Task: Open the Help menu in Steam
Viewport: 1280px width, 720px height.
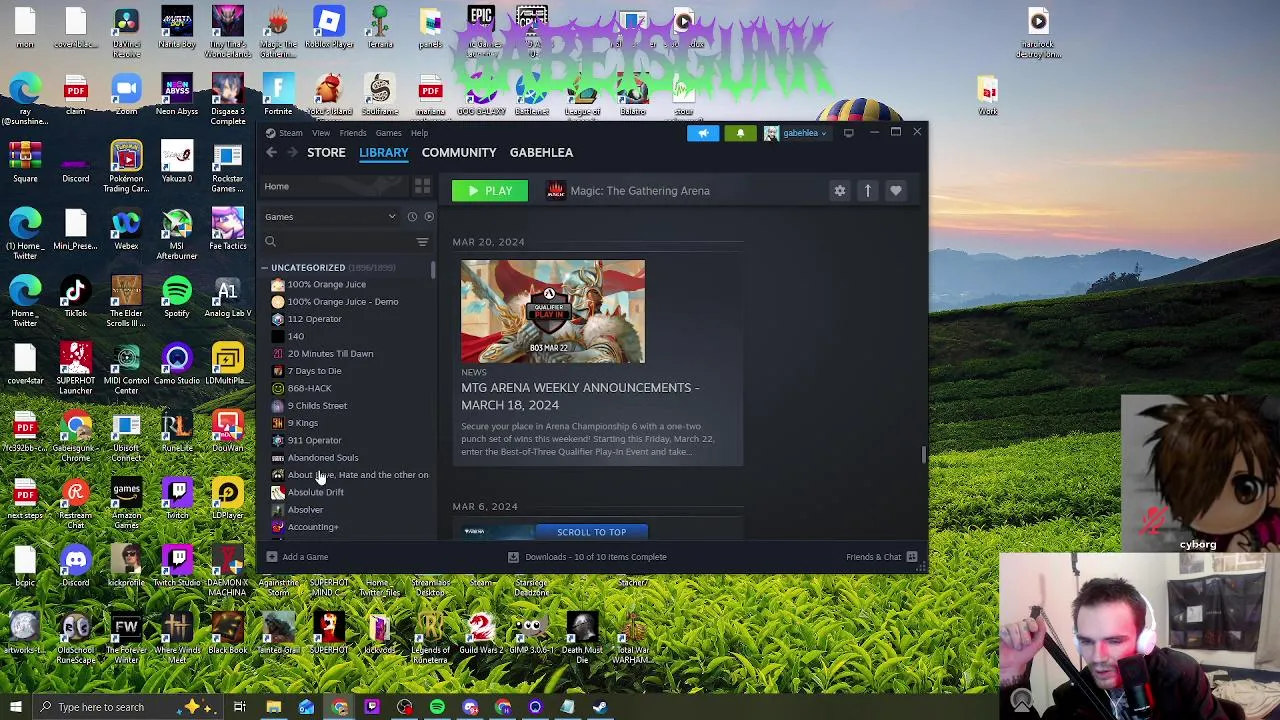Action: point(419,133)
